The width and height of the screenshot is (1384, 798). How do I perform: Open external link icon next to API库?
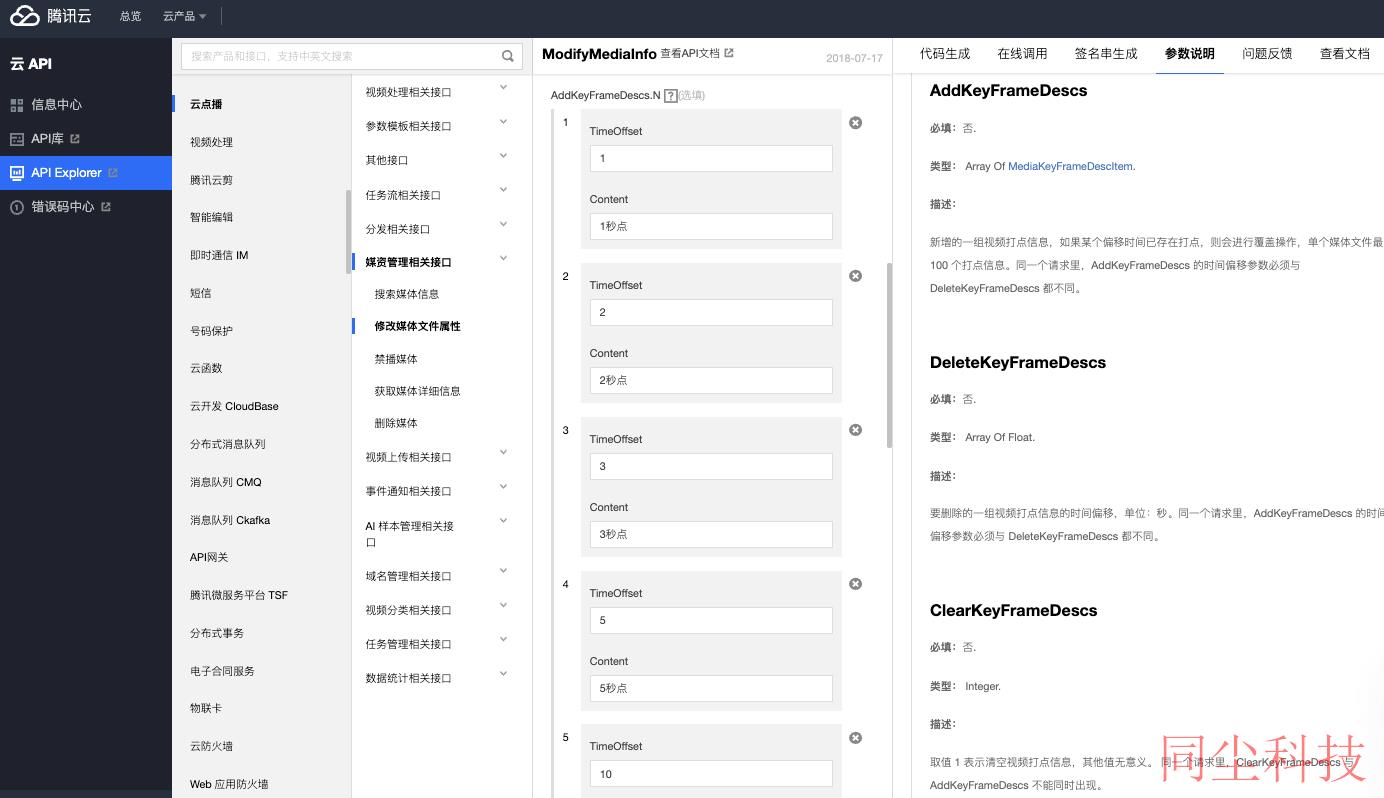click(x=75, y=139)
